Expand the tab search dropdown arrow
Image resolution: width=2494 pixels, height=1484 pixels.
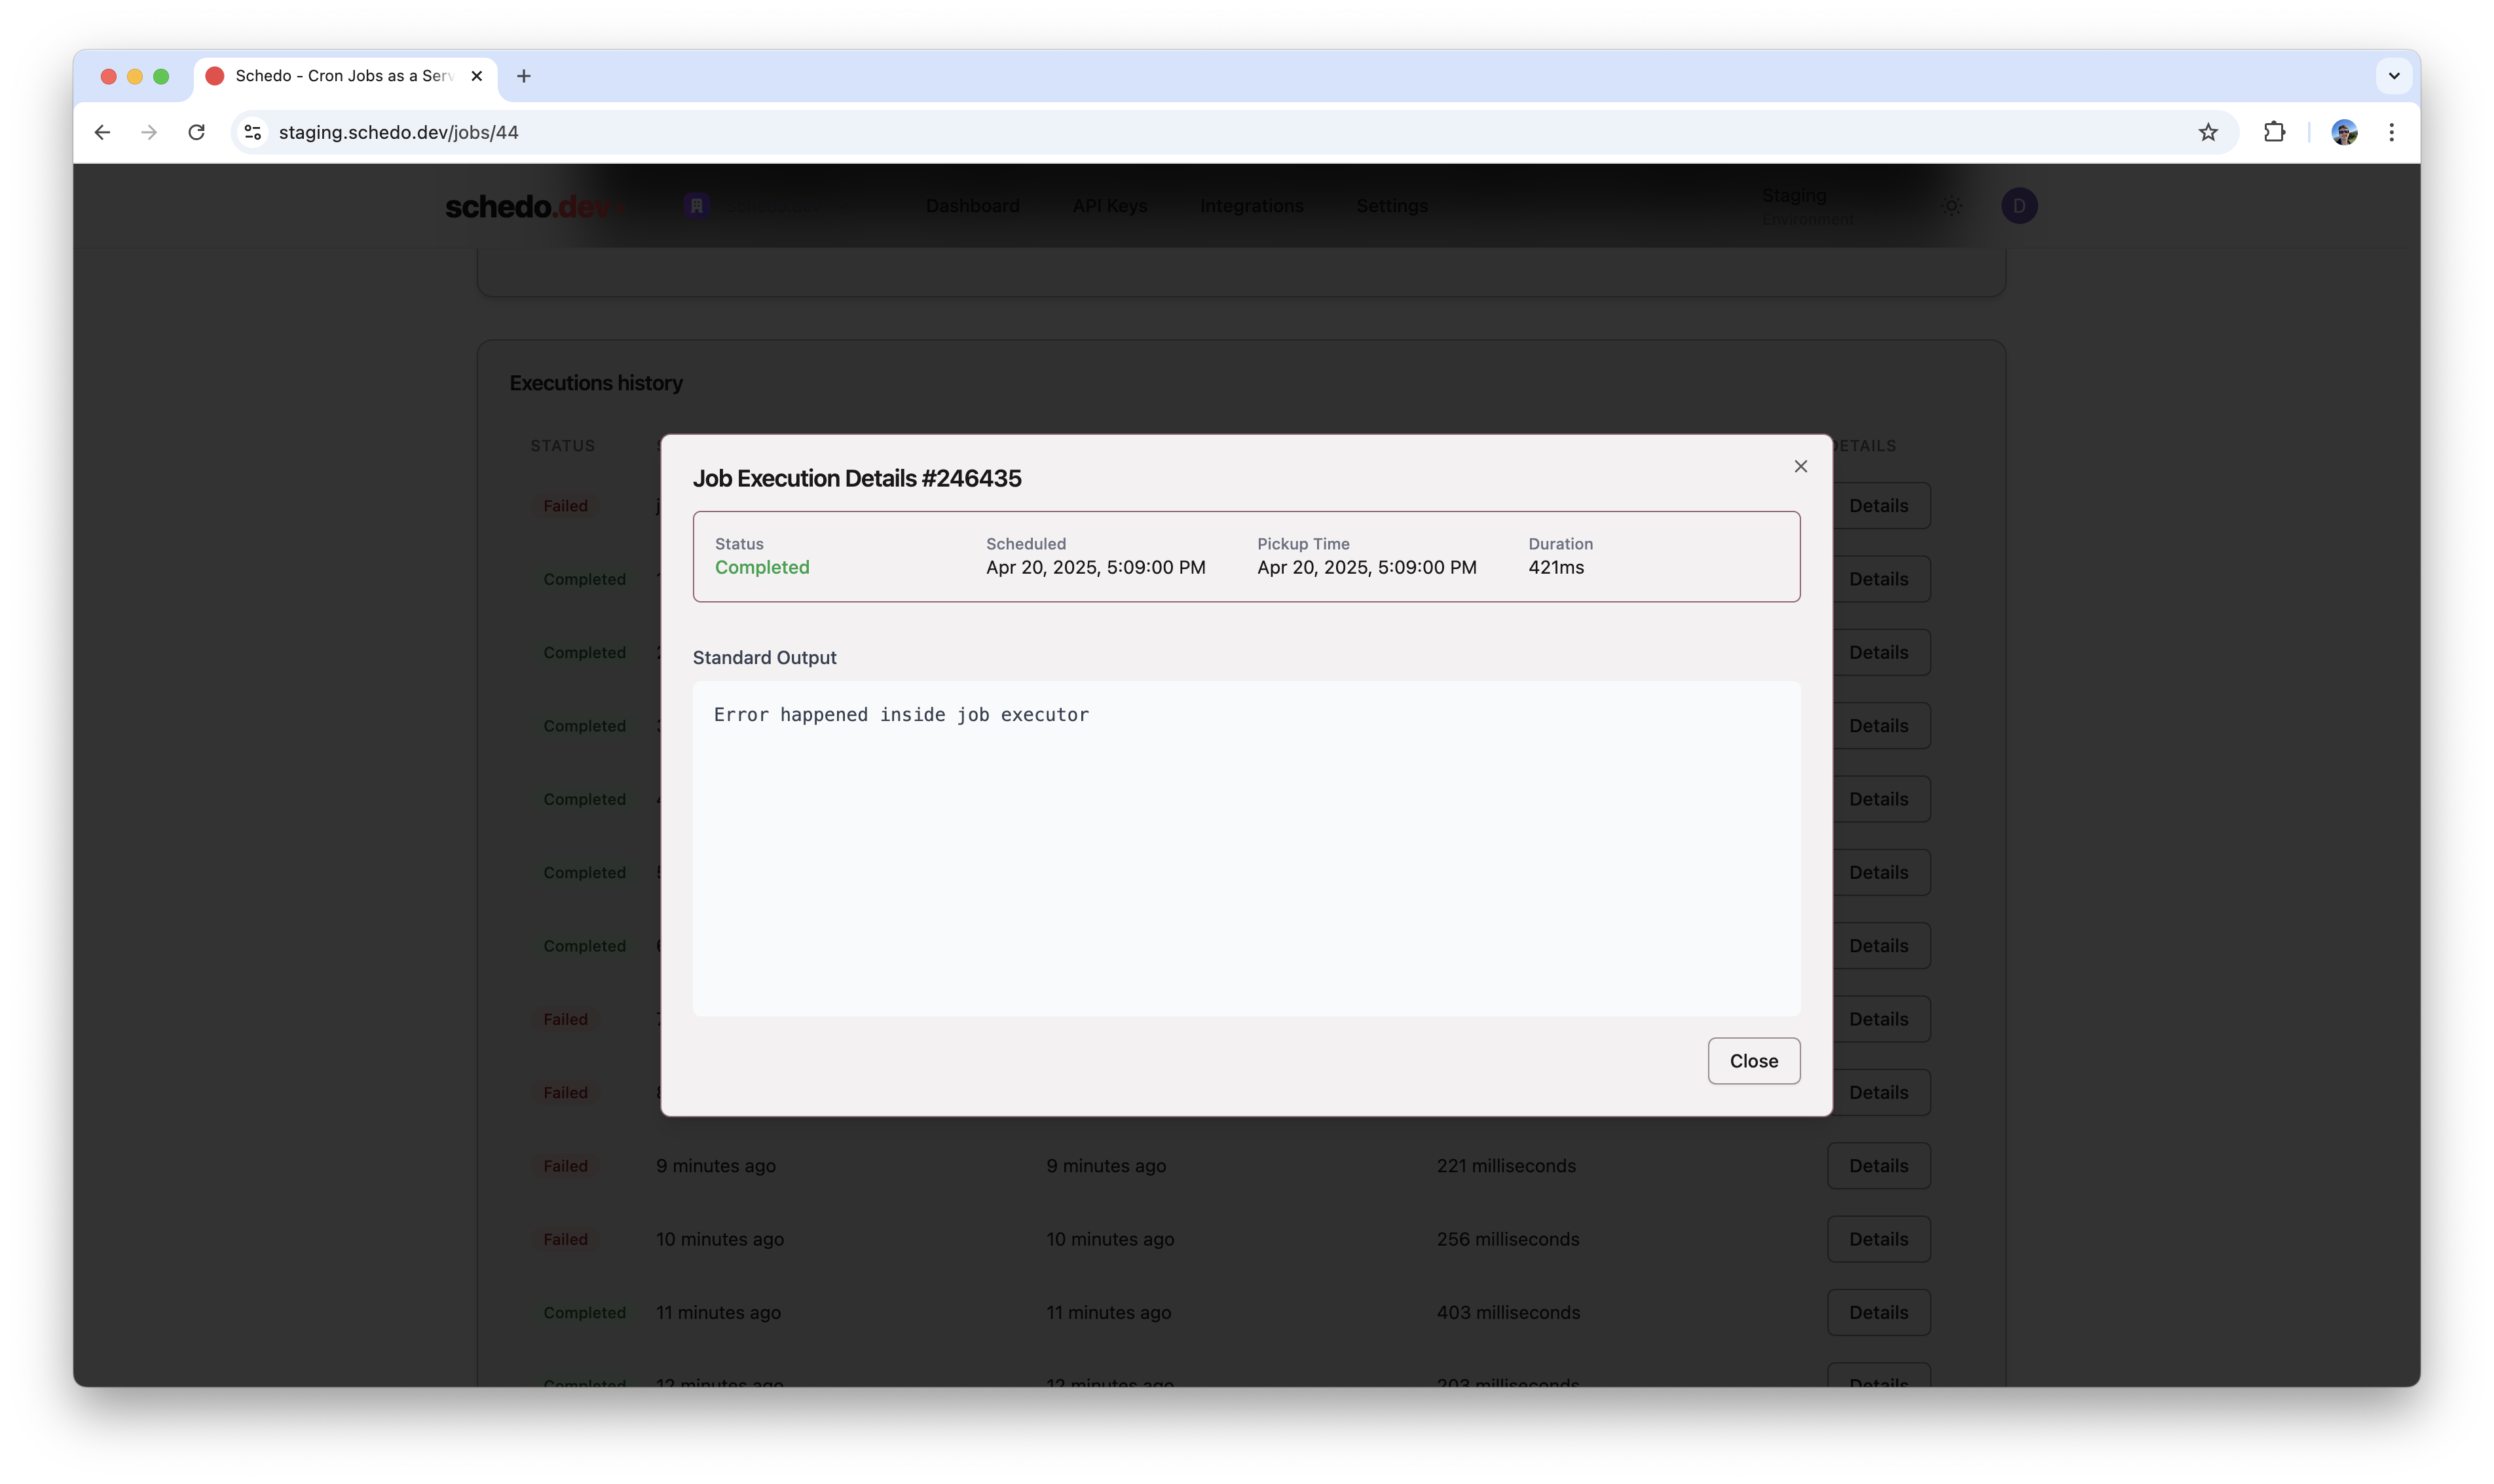tap(2393, 76)
